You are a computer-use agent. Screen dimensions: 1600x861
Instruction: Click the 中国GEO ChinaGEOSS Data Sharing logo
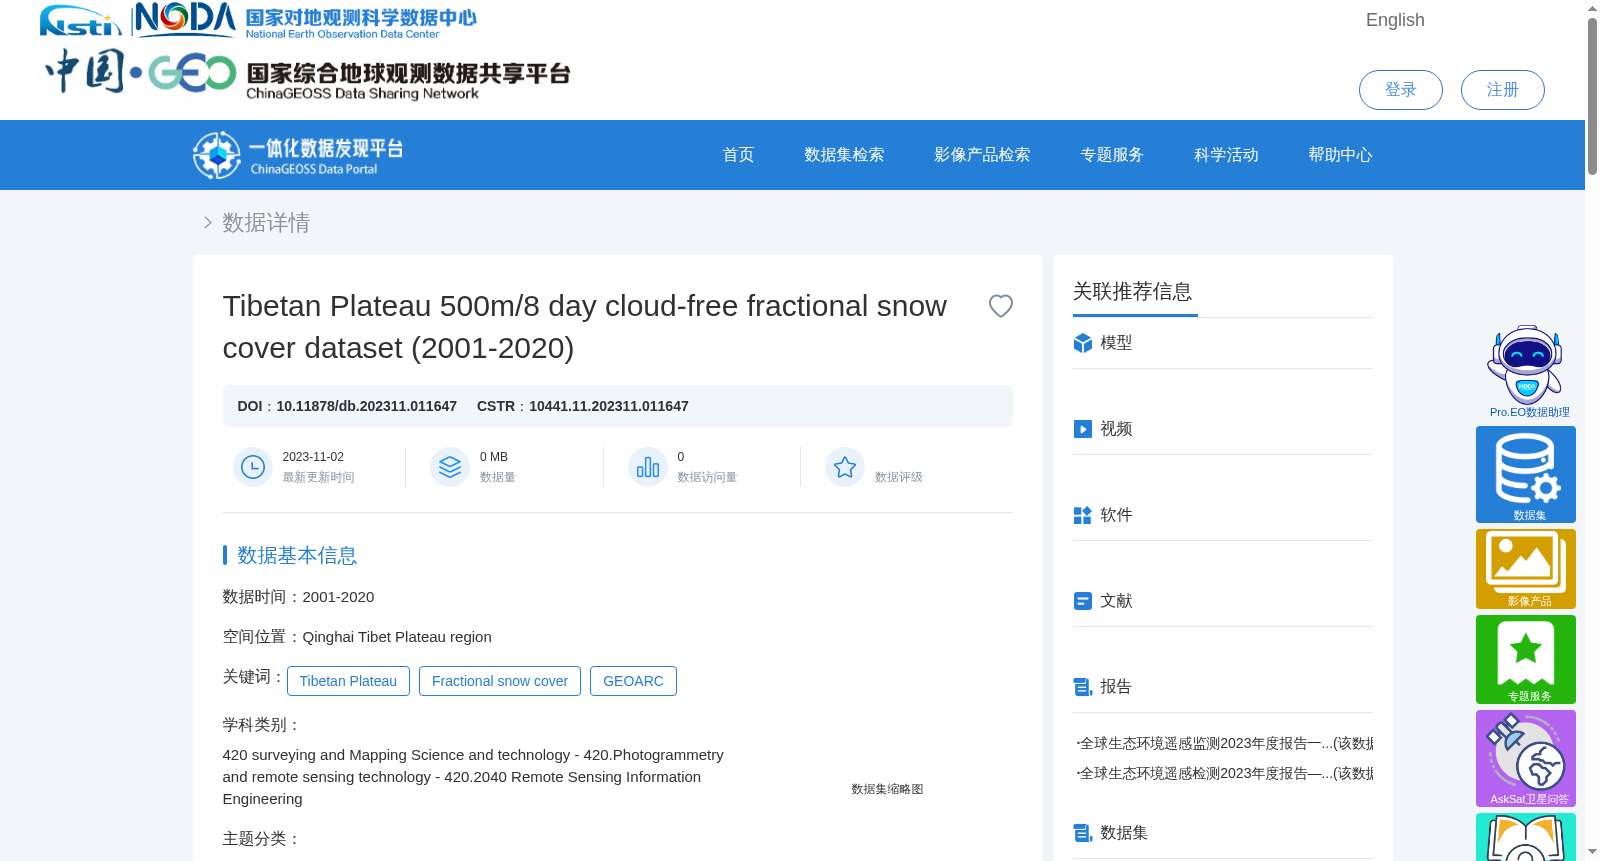coord(307,73)
